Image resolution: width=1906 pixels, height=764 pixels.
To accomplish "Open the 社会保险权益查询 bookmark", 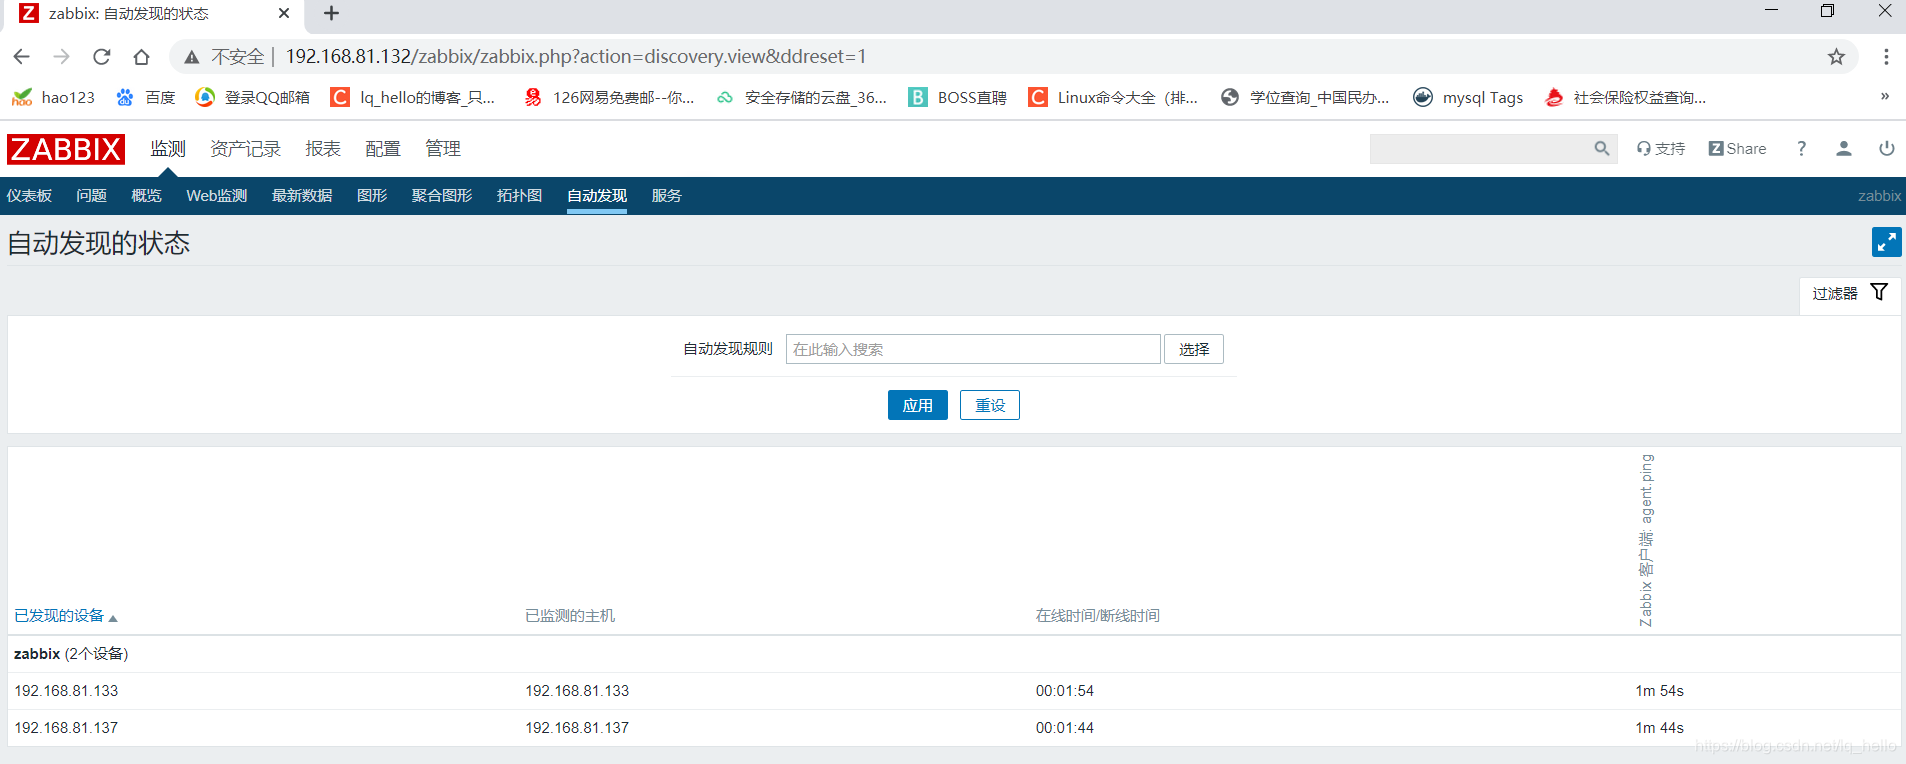I will (x=1625, y=97).
